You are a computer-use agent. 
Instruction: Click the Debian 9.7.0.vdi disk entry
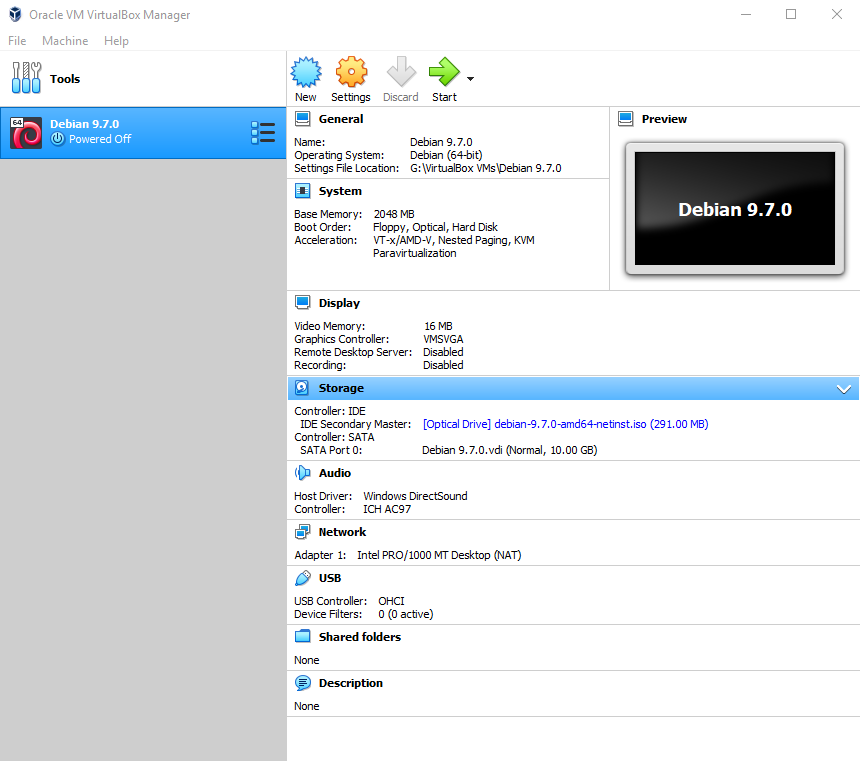pyautogui.click(x=510, y=450)
